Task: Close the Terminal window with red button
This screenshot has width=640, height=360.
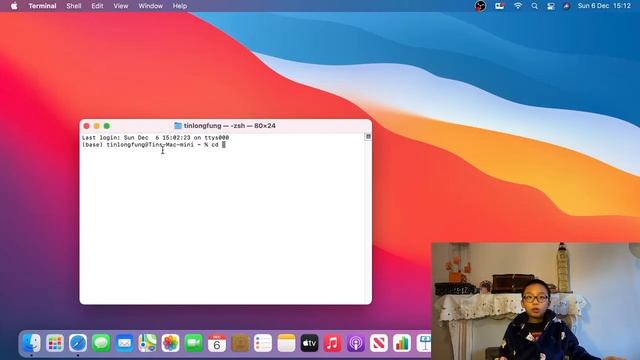Action: point(86,126)
